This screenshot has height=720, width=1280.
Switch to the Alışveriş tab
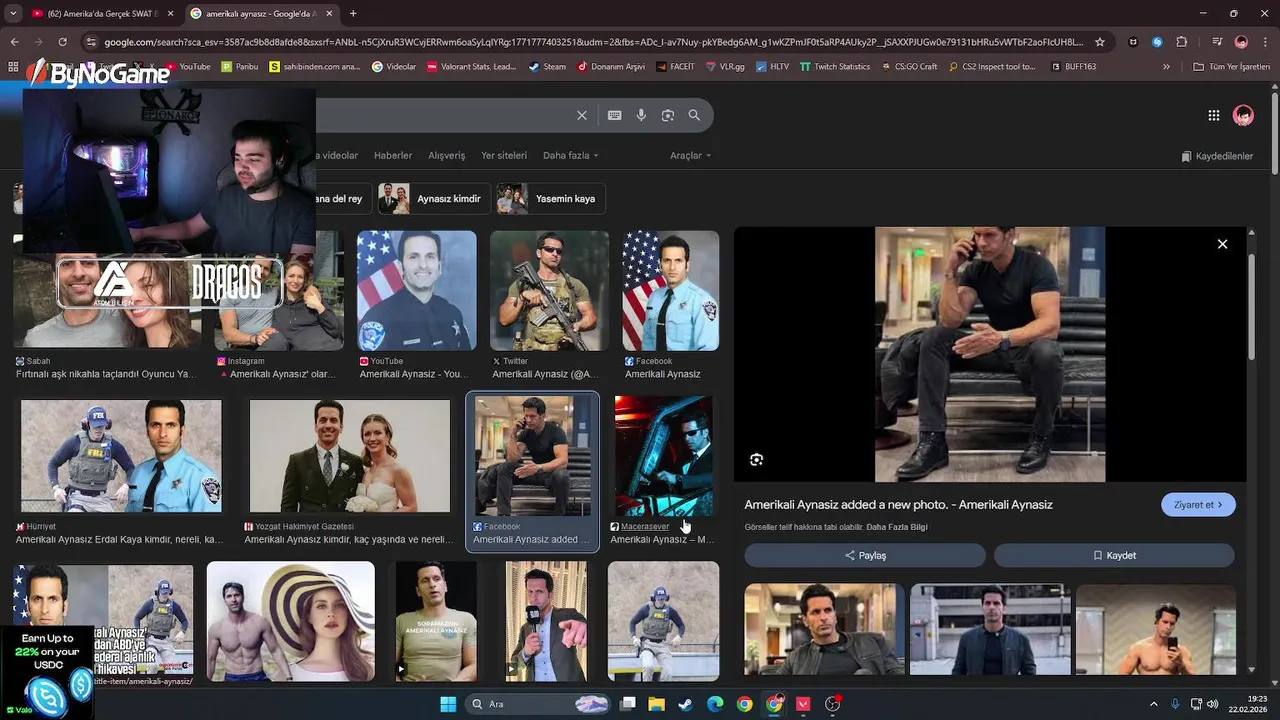(x=447, y=156)
